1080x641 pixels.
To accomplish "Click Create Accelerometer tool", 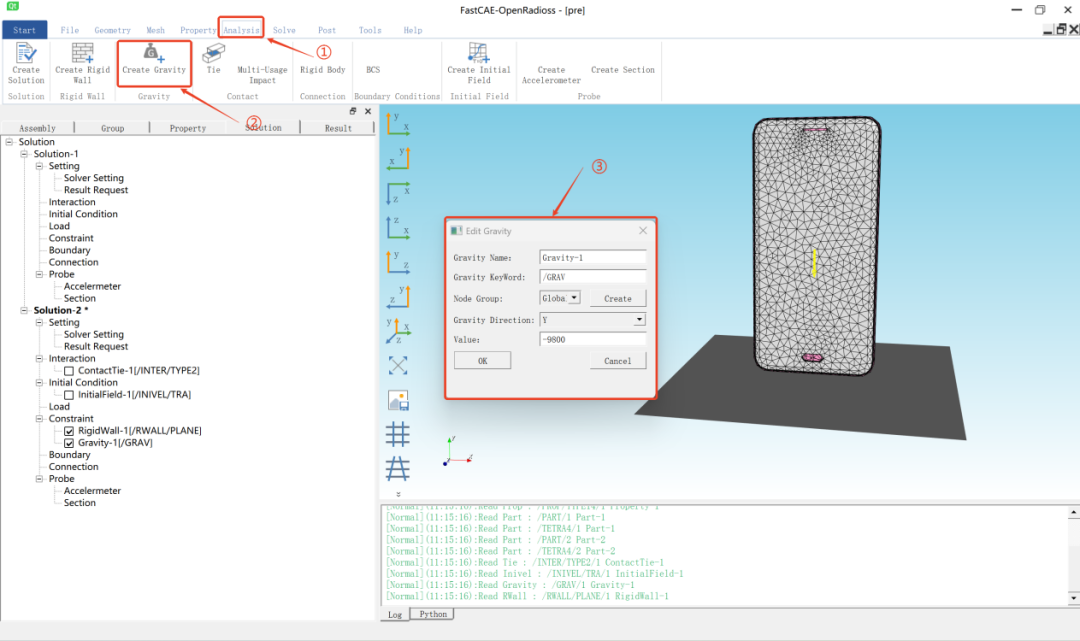I will 551,74.
